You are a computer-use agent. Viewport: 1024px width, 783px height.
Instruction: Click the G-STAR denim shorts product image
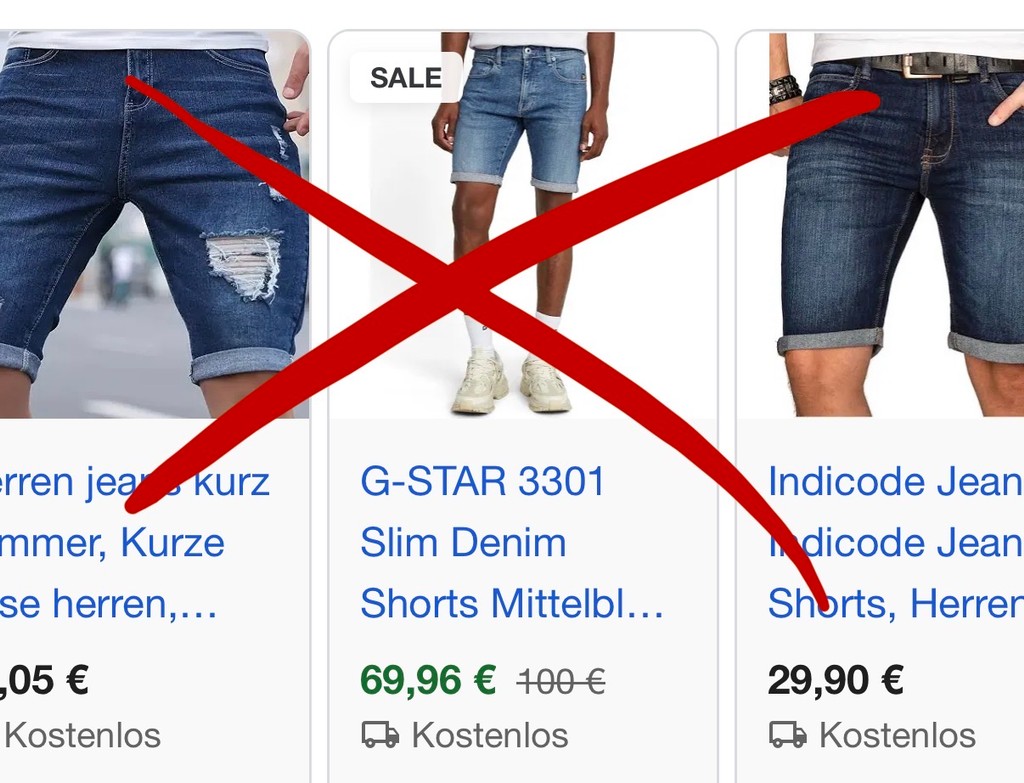523,224
